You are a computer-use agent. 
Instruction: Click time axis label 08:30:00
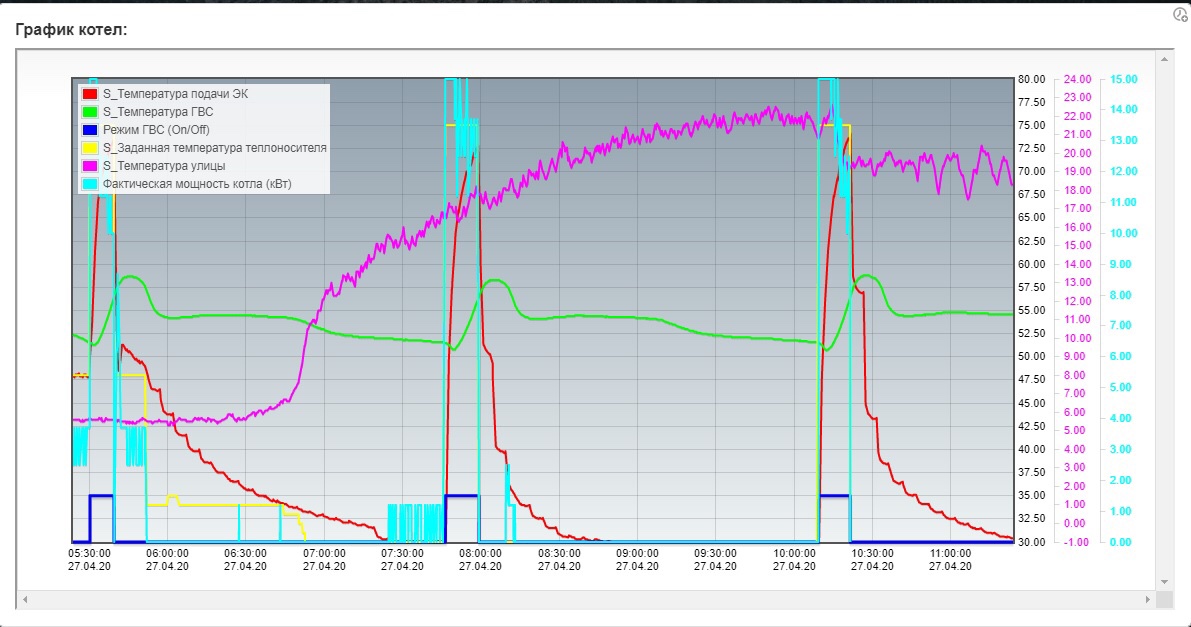[x=560, y=553]
